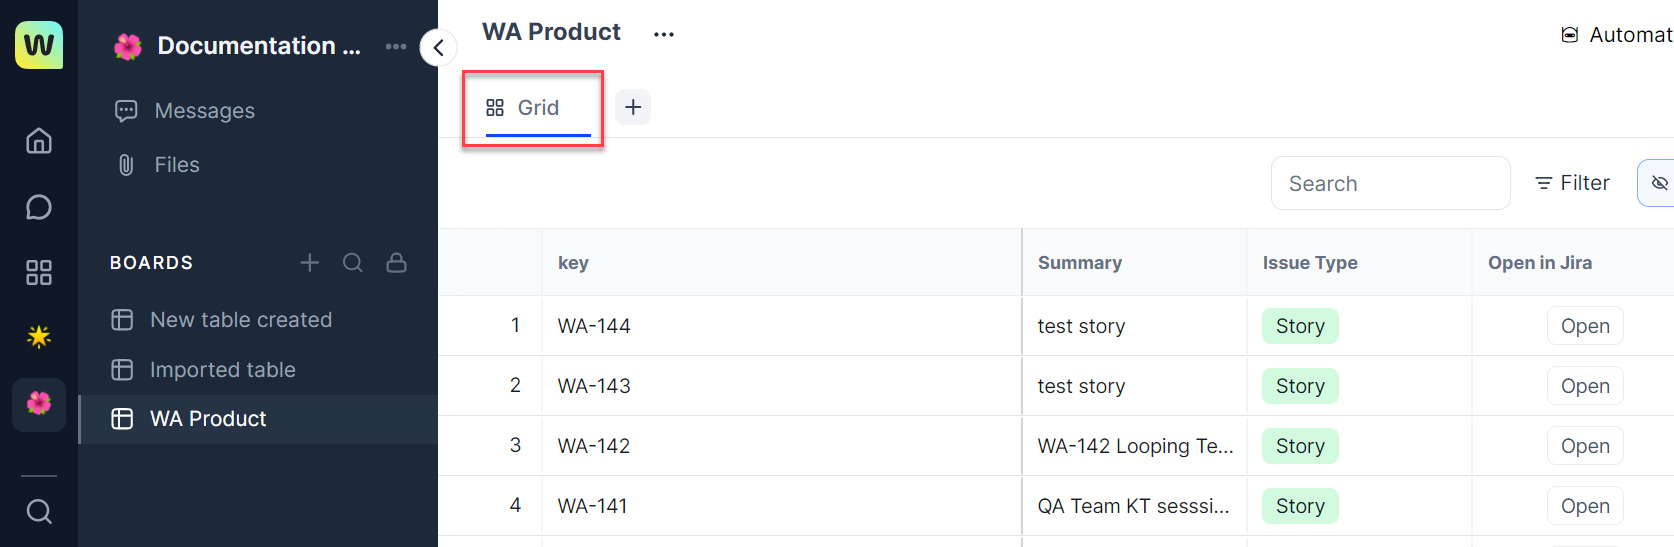1674x547 pixels.
Task: Click the lock icon beside Boards
Action: click(397, 262)
